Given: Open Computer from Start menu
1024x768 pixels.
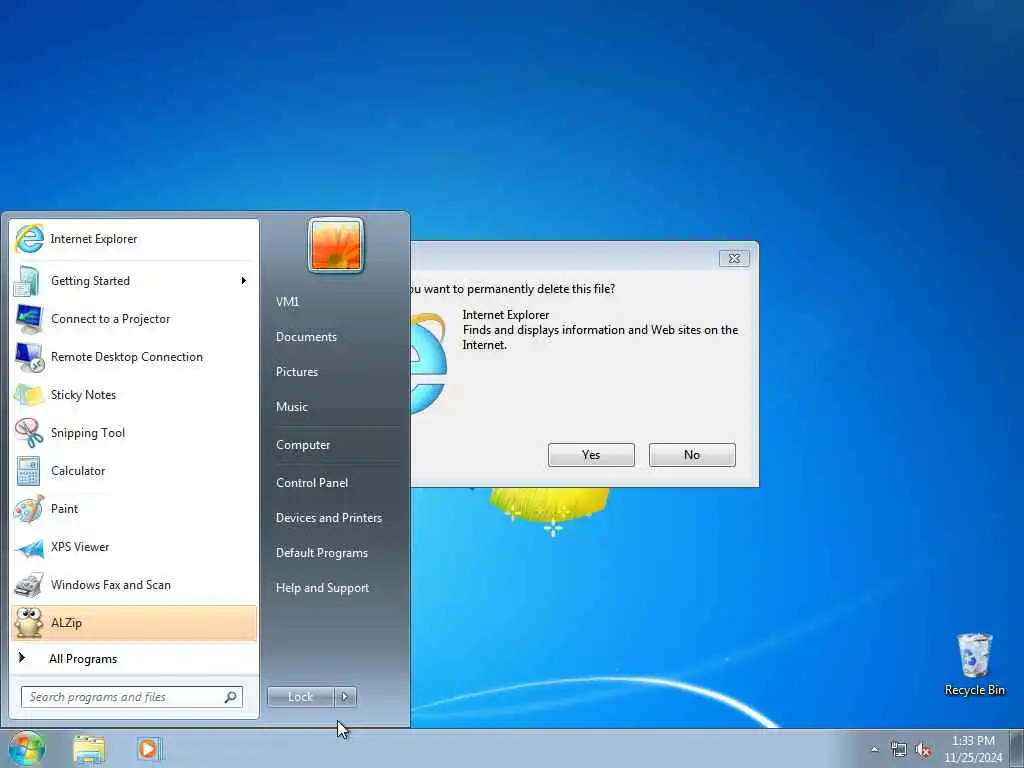Looking at the screenshot, I should pyautogui.click(x=303, y=445).
